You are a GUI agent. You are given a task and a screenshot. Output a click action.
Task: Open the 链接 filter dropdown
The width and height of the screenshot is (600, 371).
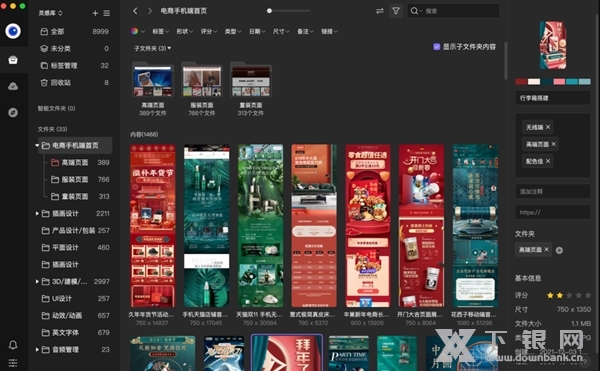(x=329, y=31)
